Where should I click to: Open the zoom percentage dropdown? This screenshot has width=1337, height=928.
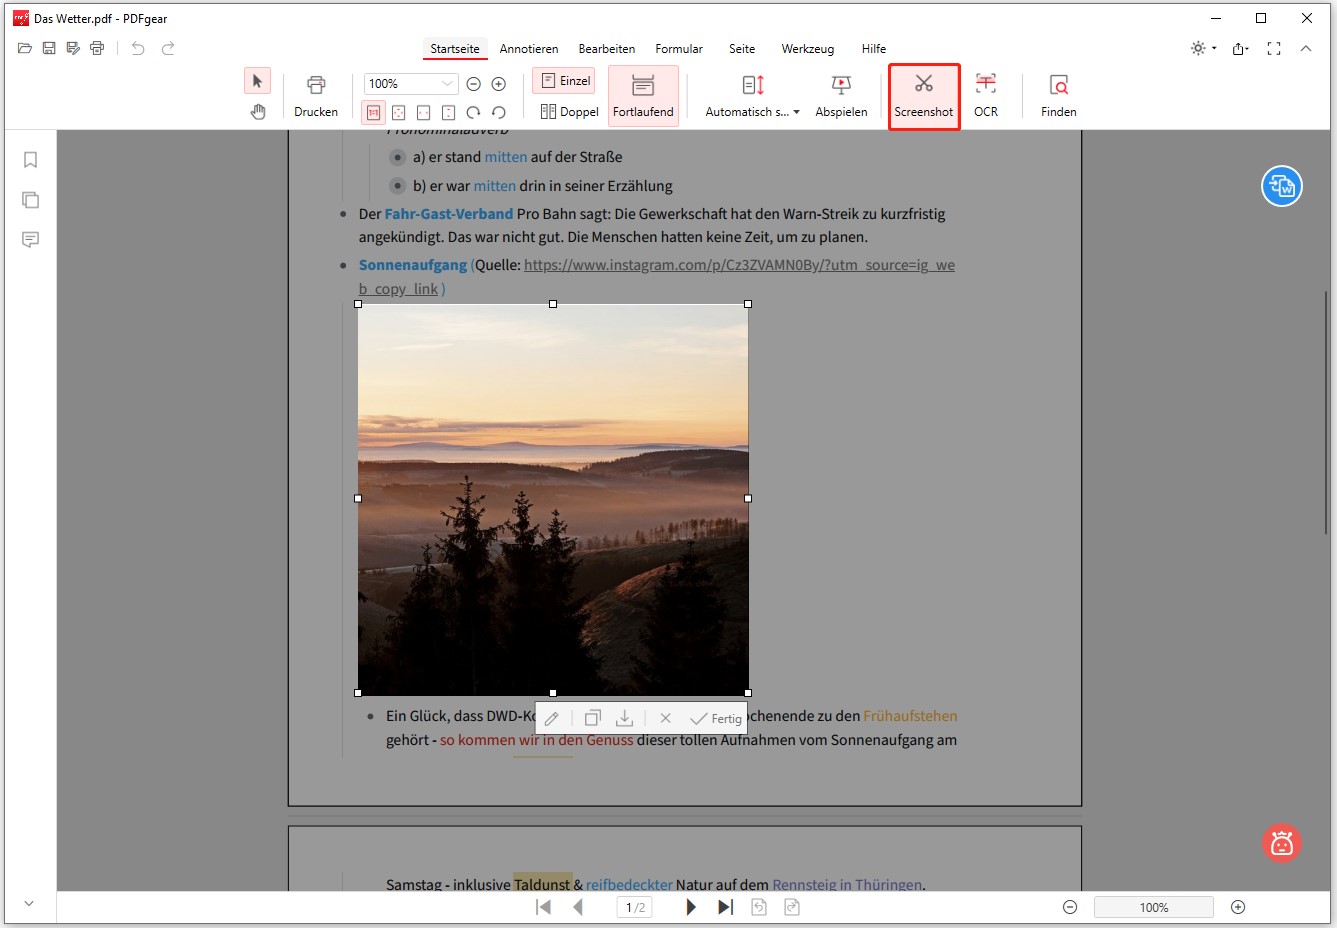(x=446, y=84)
